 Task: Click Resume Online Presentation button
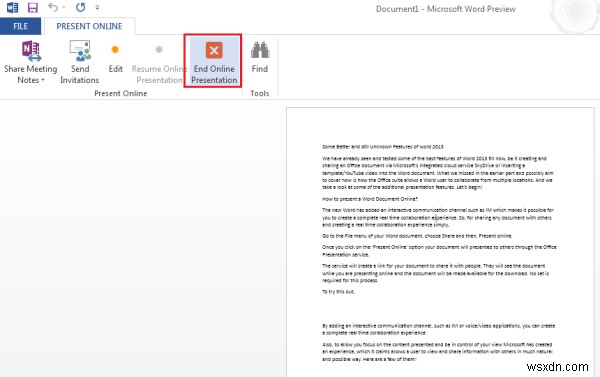point(159,63)
